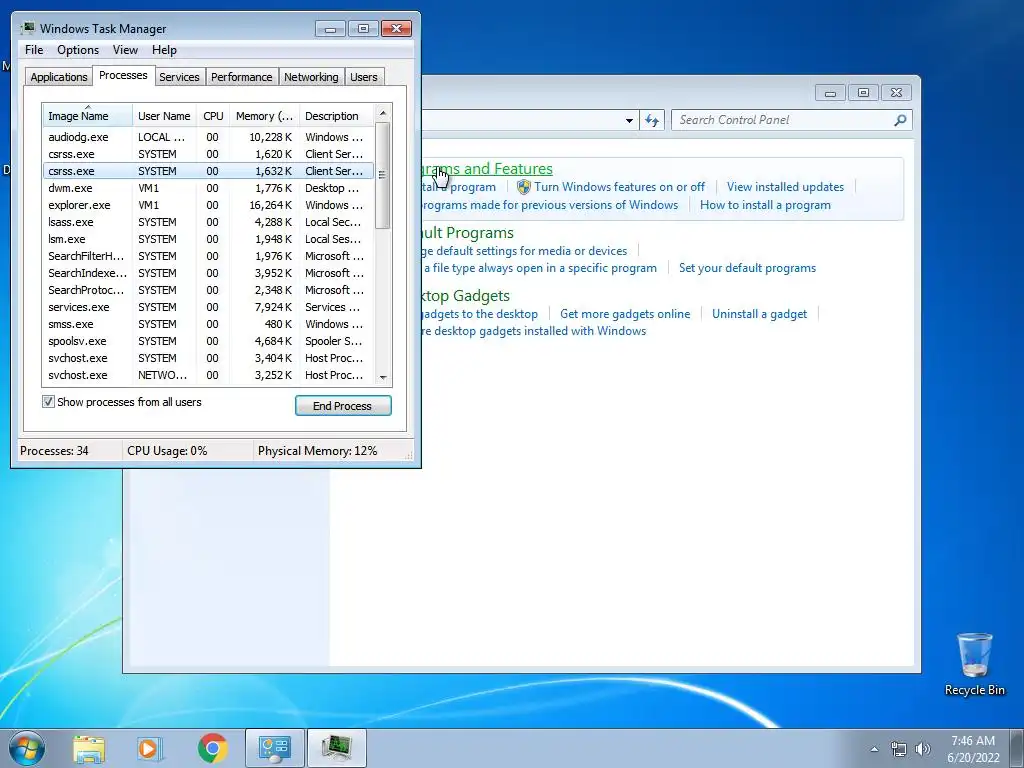The width and height of the screenshot is (1024, 768).
Task: Click the process list scroll down arrow
Action: (x=383, y=377)
